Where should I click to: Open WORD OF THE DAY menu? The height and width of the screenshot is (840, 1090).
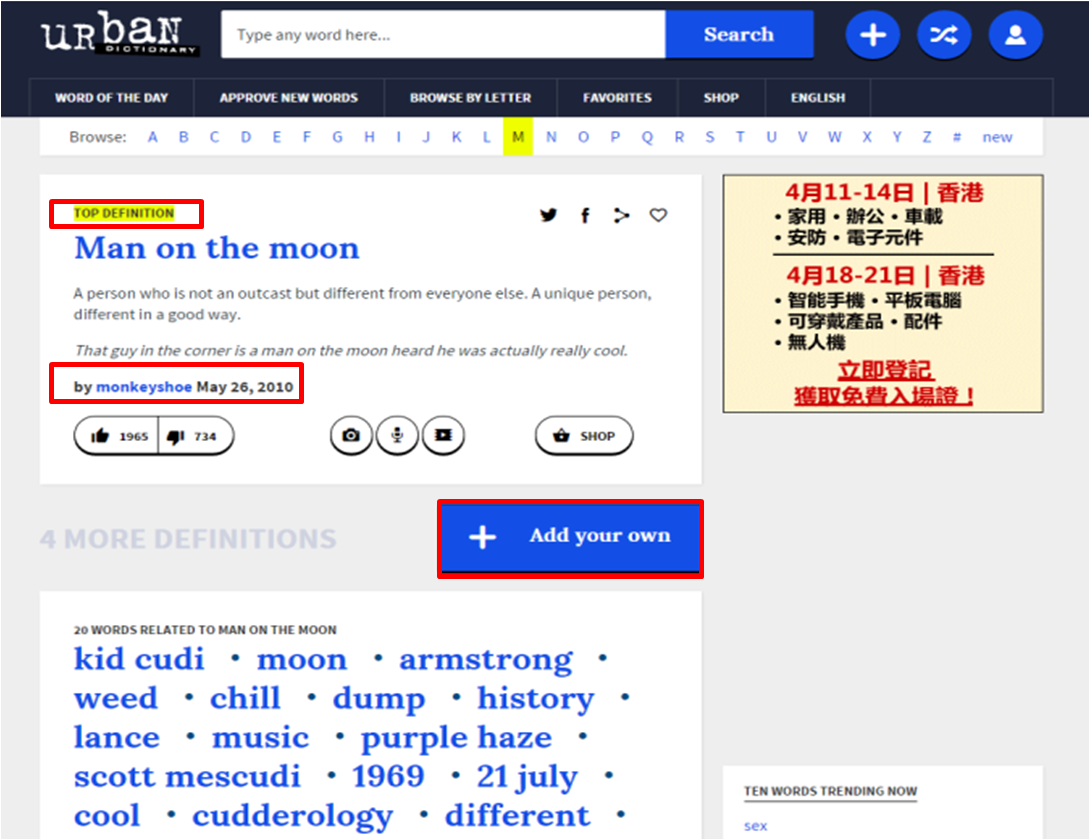pyautogui.click(x=111, y=98)
